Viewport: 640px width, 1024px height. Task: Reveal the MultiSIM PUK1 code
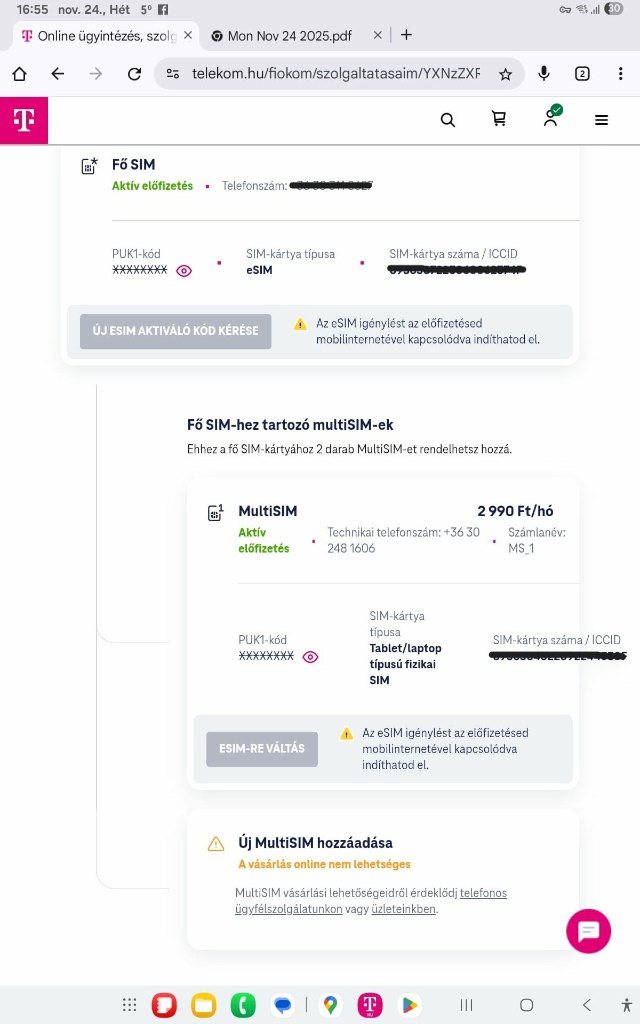tap(311, 657)
